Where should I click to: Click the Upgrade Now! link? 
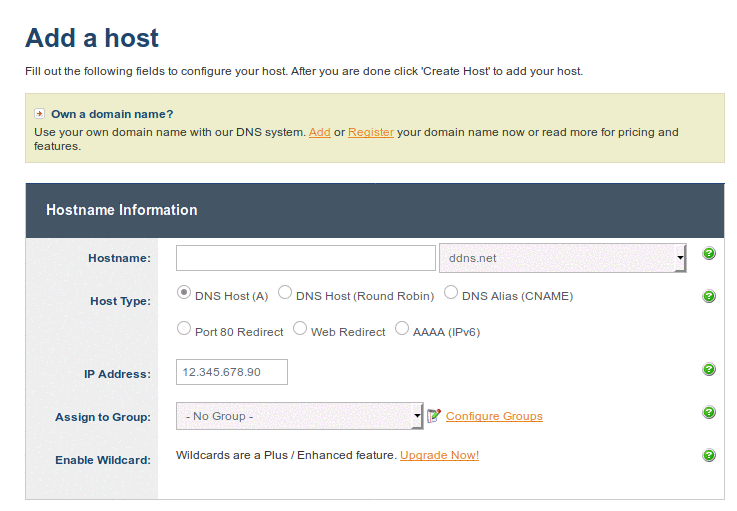[439, 456]
